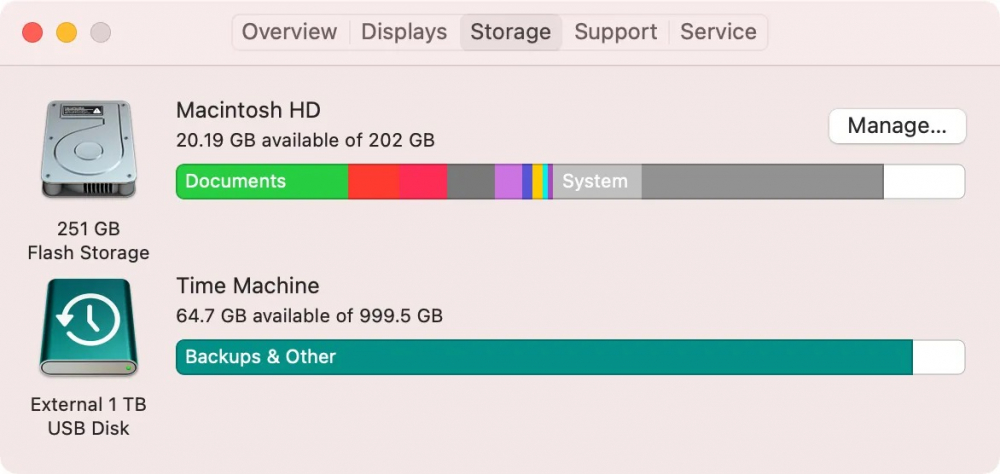Click the System storage segment
This screenshot has height=474, width=1000.
[x=597, y=182]
